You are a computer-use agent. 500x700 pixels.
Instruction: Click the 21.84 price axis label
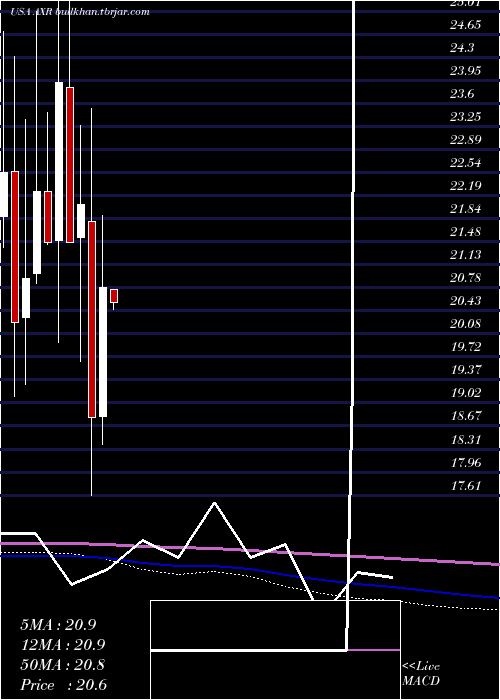click(x=466, y=209)
